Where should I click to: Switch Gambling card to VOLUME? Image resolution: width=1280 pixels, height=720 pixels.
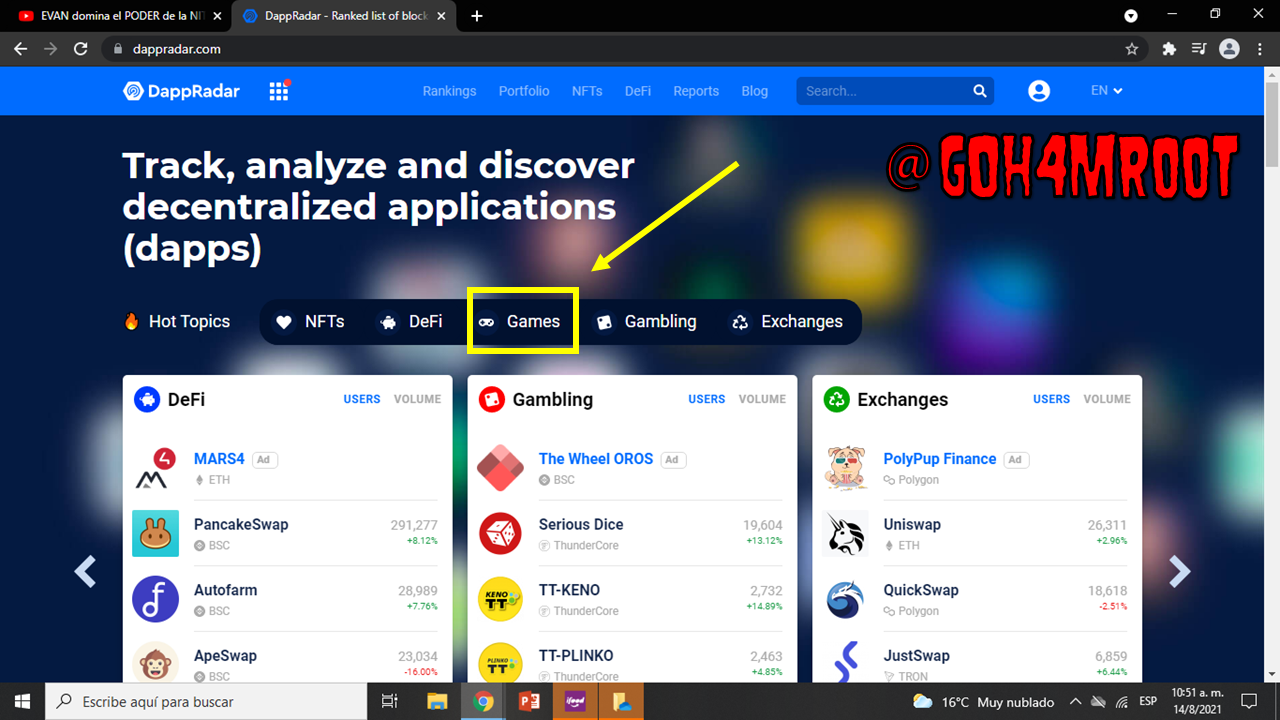[762, 399]
